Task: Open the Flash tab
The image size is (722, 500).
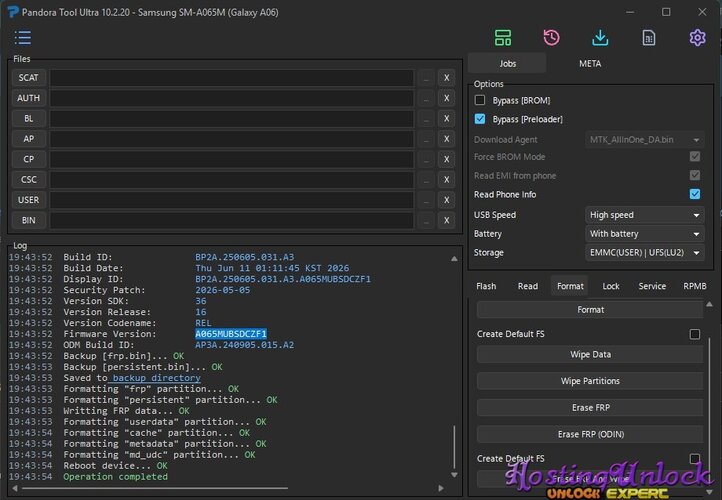Action: [x=486, y=286]
